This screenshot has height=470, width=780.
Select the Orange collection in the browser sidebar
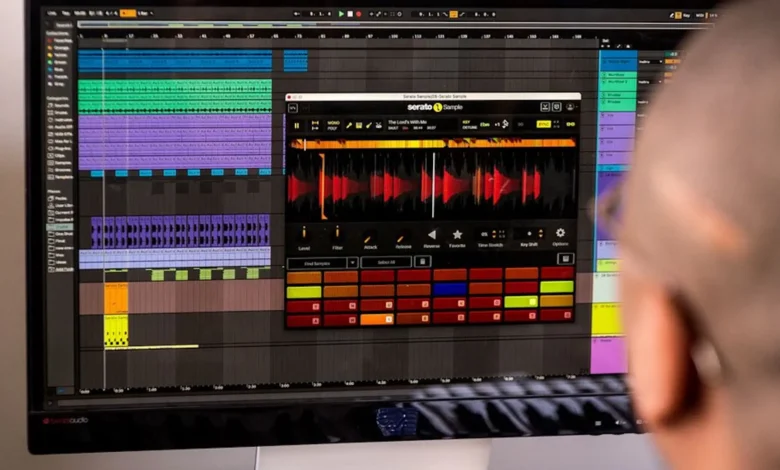click(60, 48)
